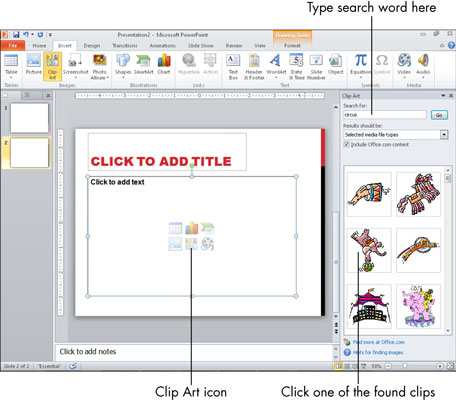Open the WordArt styles

pyautogui.click(x=276, y=66)
